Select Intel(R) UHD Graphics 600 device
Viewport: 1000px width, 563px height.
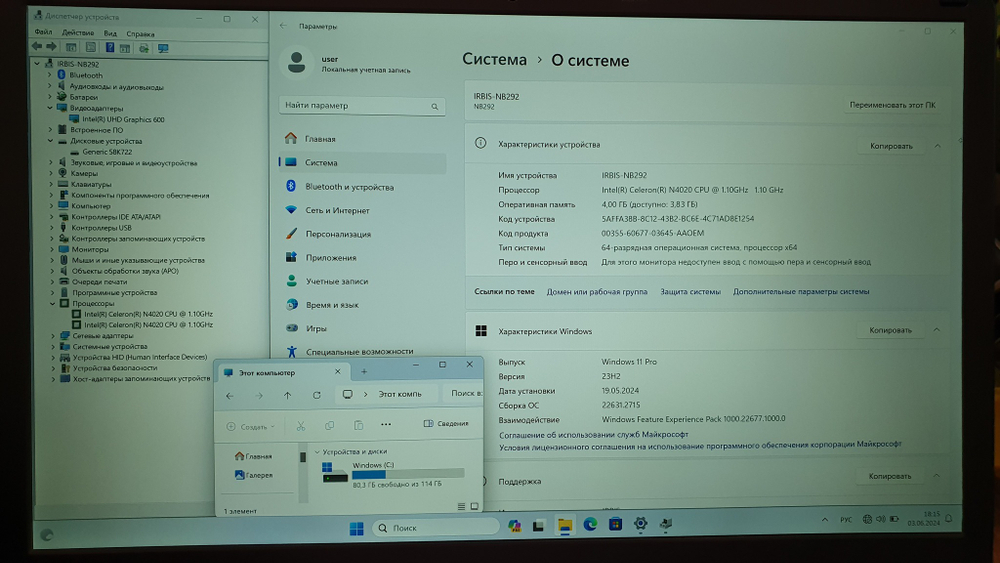[122, 119]
